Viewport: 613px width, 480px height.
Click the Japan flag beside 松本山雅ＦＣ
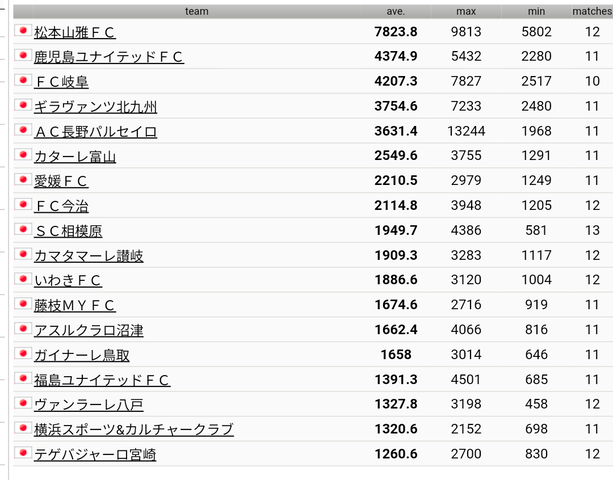[x=23, y=31]
